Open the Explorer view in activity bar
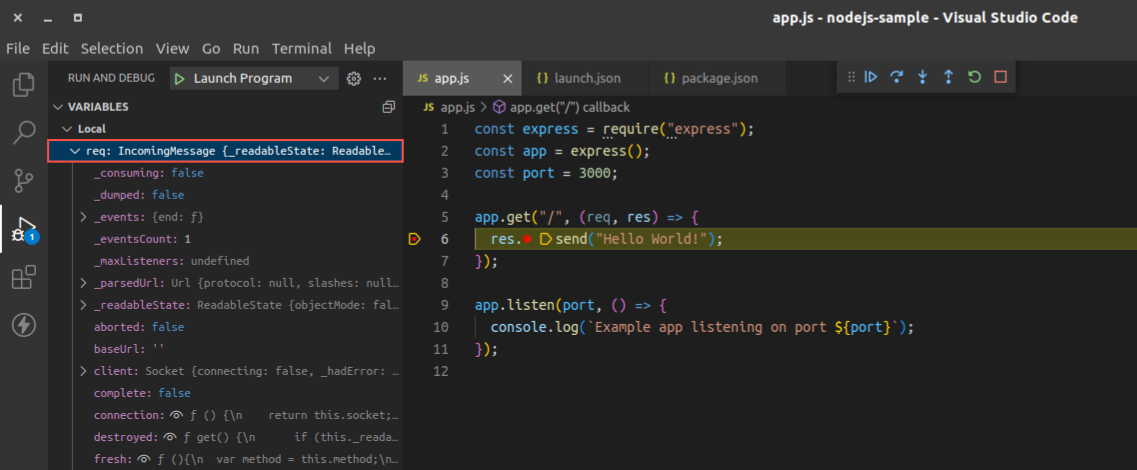The width and height of the screenshot is (1137, 470). coord(24,84)
